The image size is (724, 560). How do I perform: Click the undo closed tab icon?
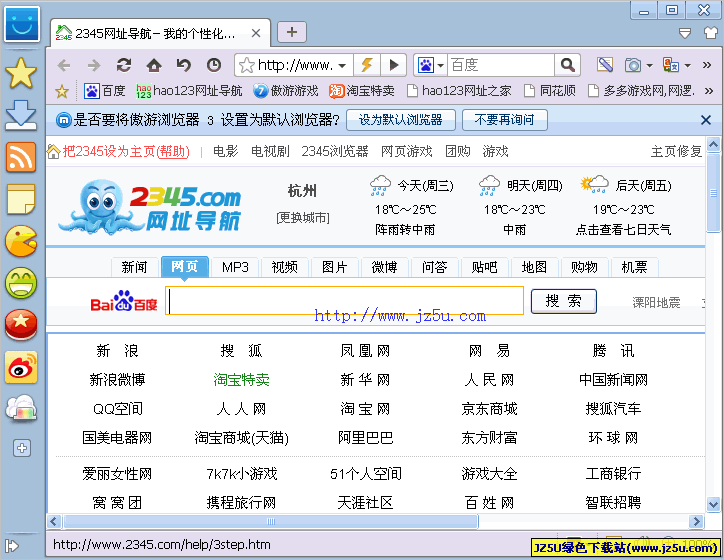pos(184,65)
